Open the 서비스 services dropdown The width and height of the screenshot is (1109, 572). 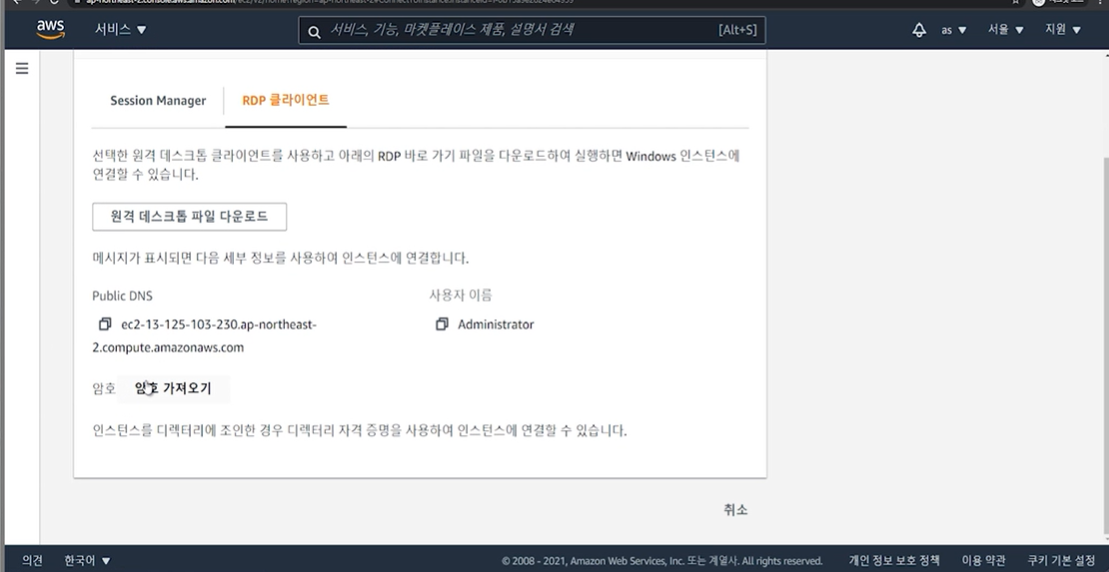121,30
